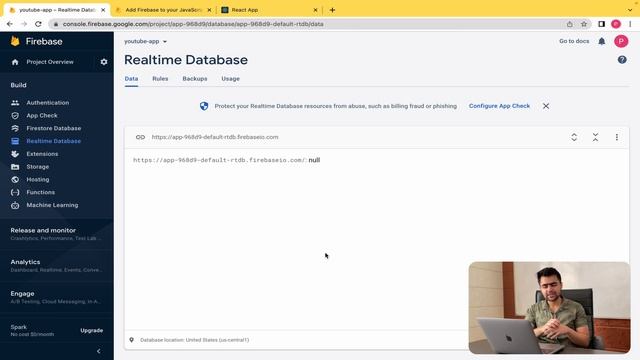
Task: Click the browser back arrow
Action: click(10, 24)
